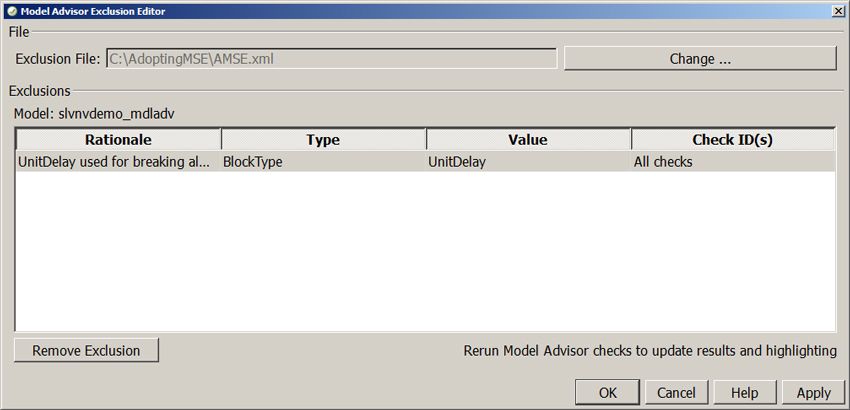Cancel the exclusion changes
The image size is (850, 410).
(x=676, y=393)
